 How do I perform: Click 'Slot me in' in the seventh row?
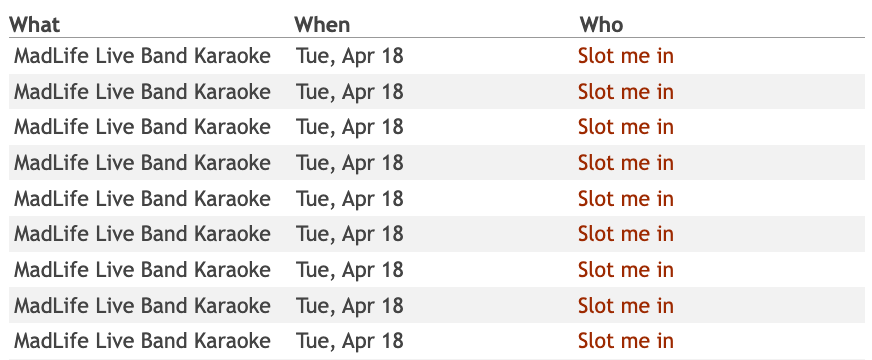(x=626, y=270)
